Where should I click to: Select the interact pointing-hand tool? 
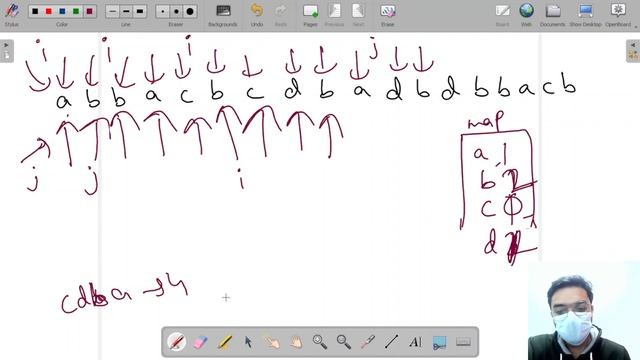tap(272, 342)
